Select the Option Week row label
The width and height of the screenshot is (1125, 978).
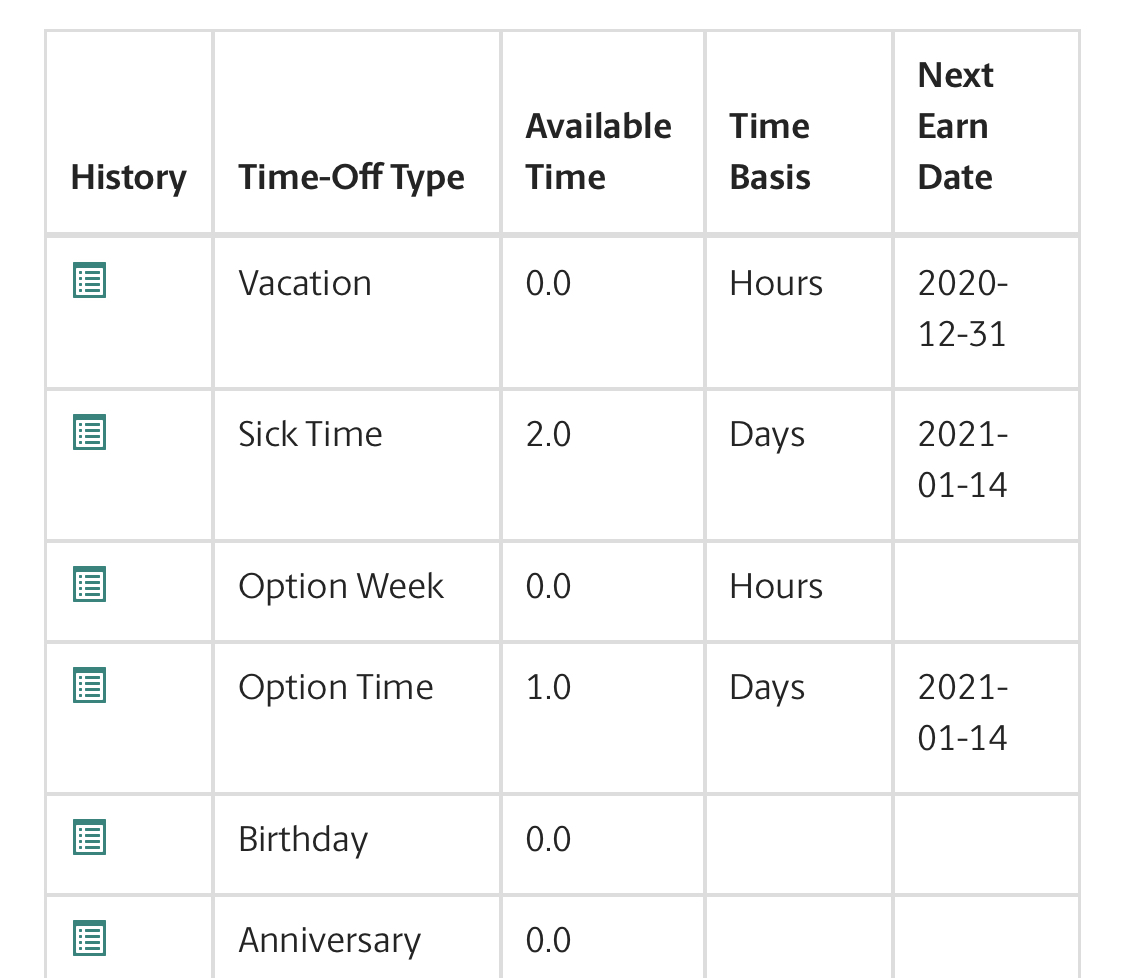click(x=341, y=586)
